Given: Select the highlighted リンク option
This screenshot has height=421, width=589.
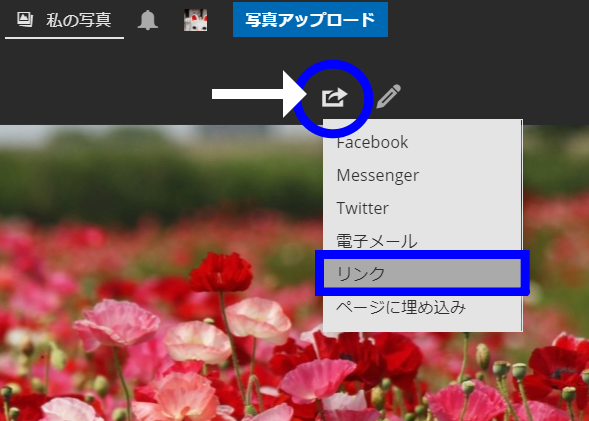Looking at the screenshot, I should (x=422, y=273).
